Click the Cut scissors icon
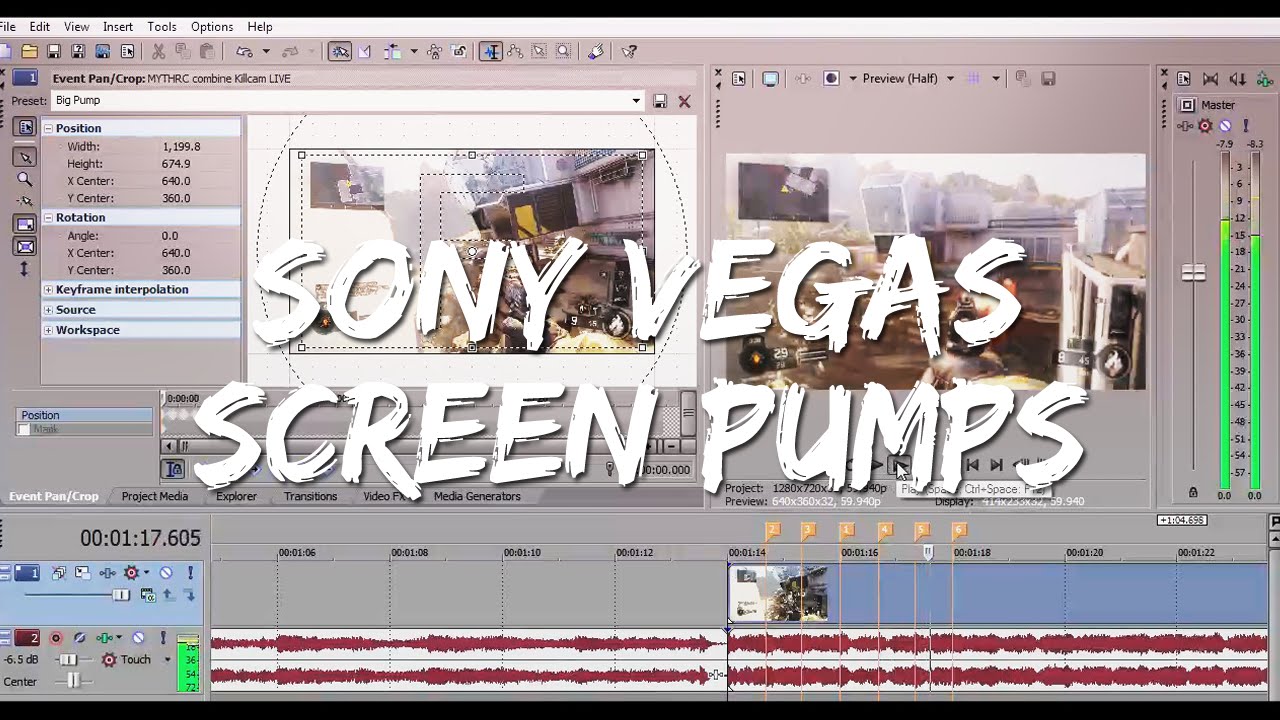Viewport: 1280px width, 720px height. point(158,51)
